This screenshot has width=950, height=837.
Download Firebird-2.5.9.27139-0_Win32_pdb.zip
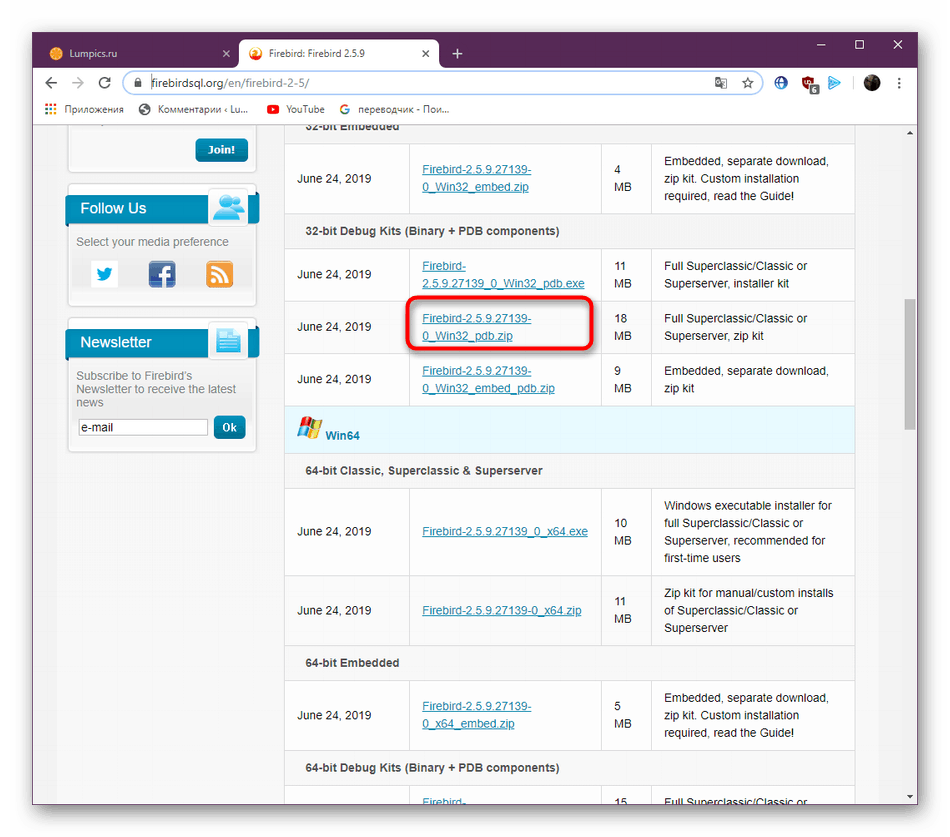(x=476, y=327)
